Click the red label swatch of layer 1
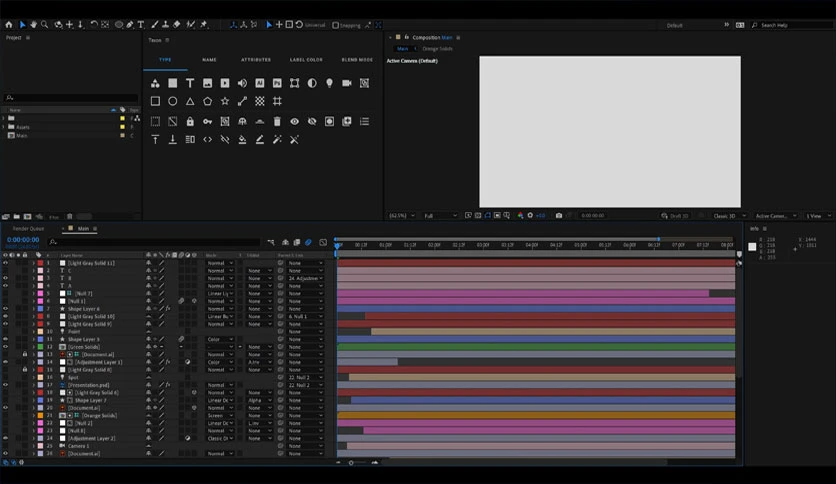This screenshot has width=836, height=484. point(41,263)
